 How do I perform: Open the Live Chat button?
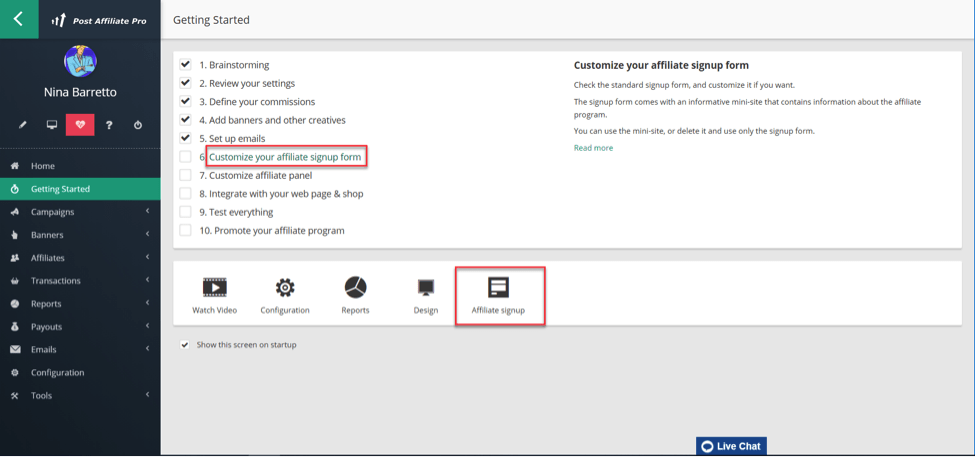click(x=731, y=446)
